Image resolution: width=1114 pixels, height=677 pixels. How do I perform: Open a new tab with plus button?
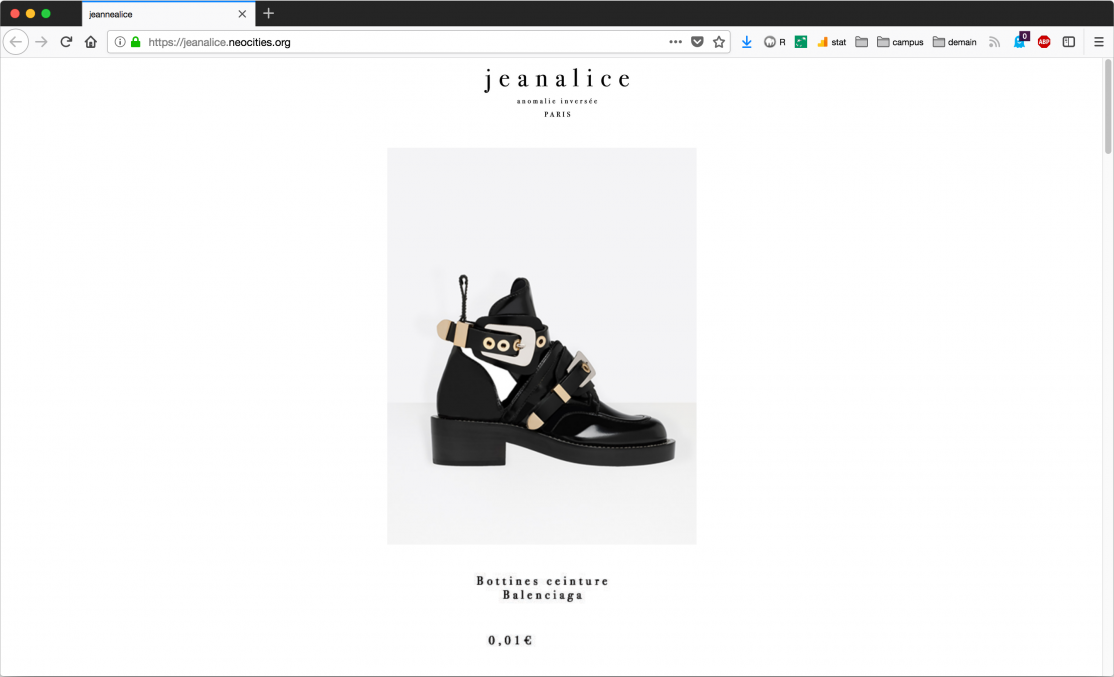[x=269, y=13]
